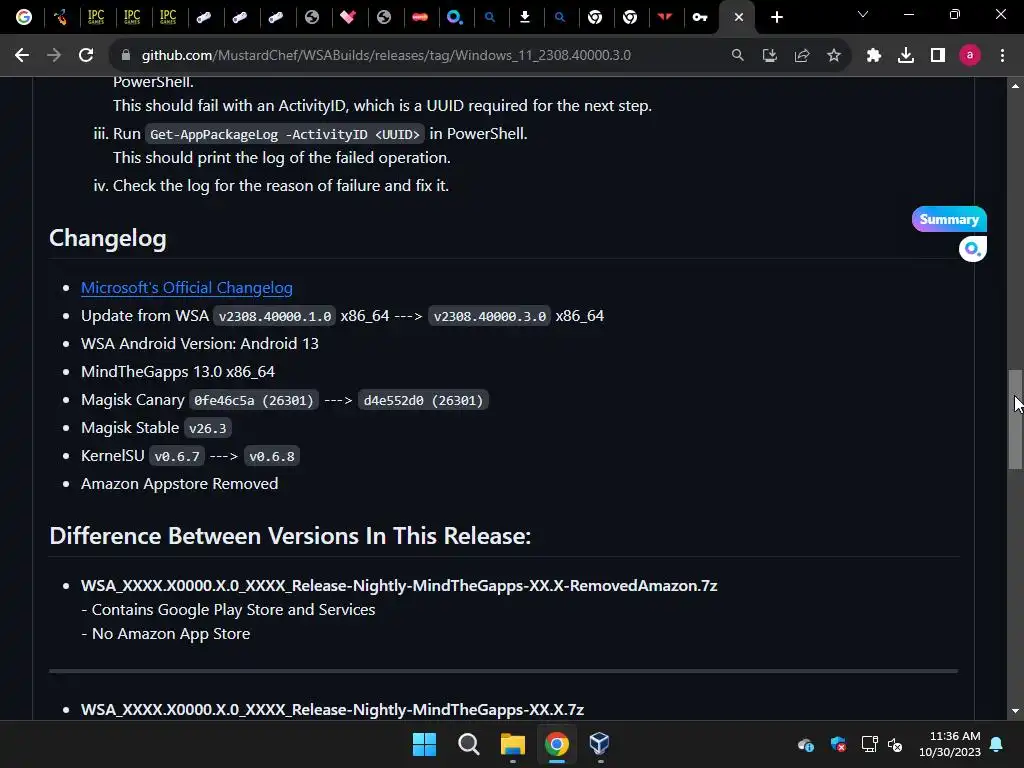1024x768 pixels.
Task: Close the active GitHub tab
Action: [739, 18]
